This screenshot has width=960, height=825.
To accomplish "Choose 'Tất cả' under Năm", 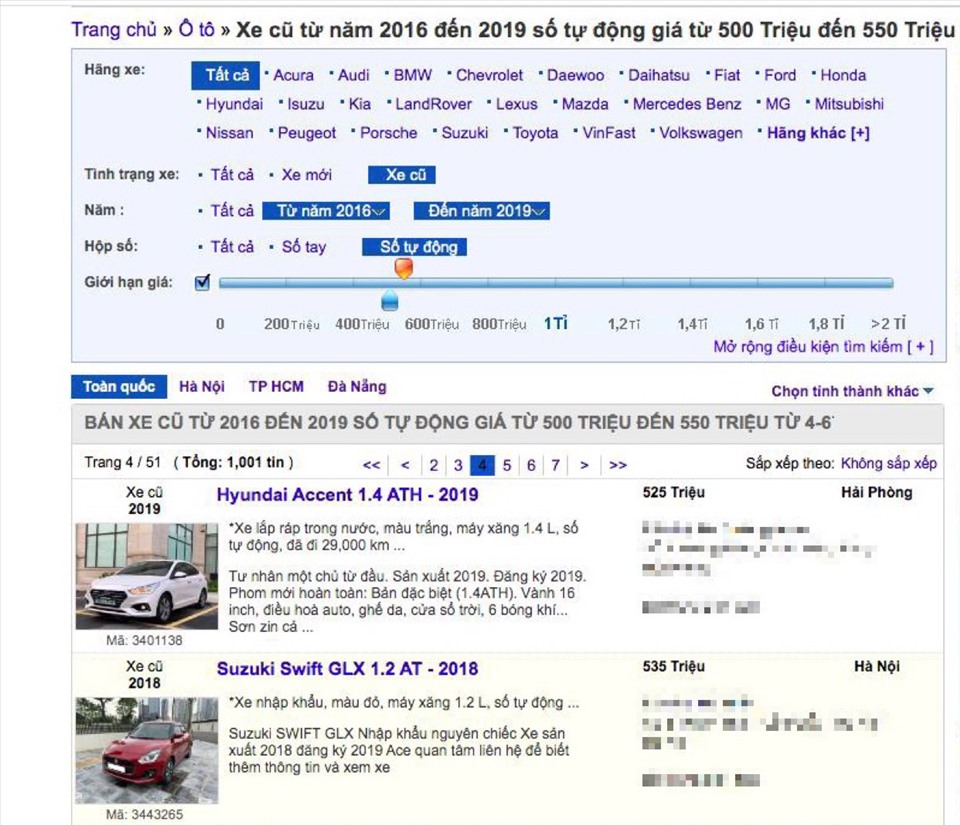I will pyautogui.click(x=231, y=211).
